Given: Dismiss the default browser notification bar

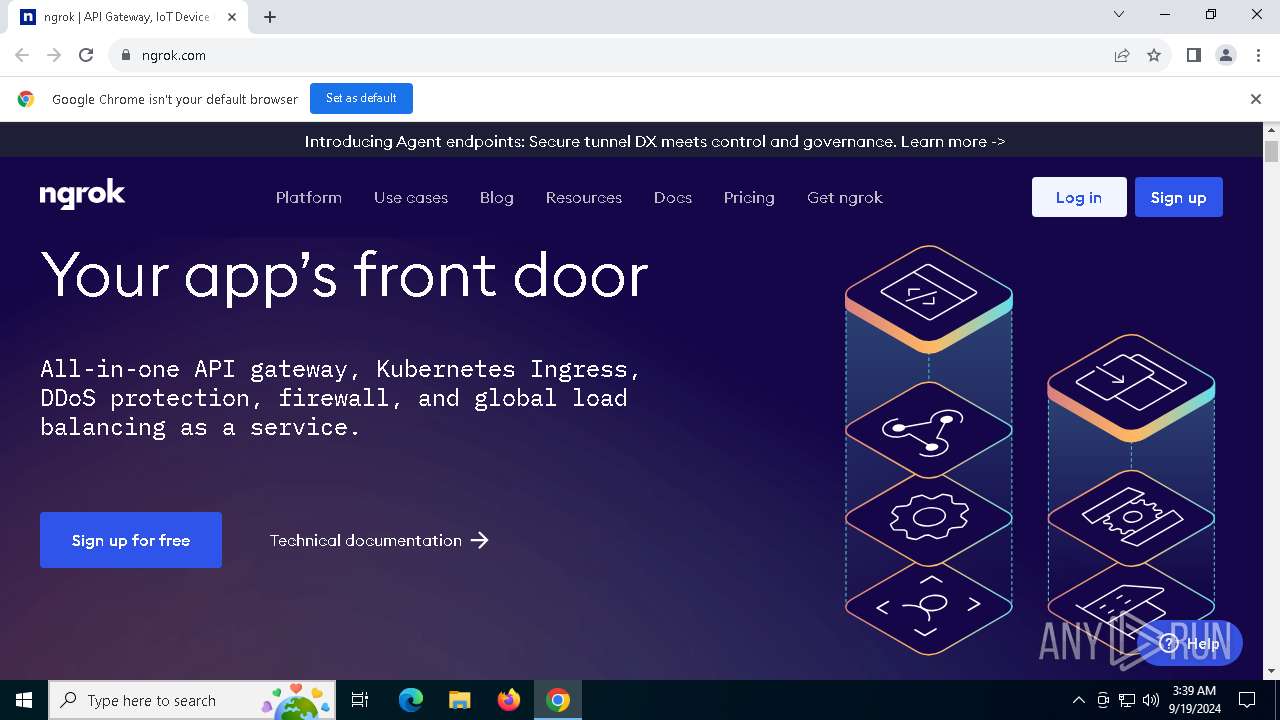Looking at the screenshot, I should coord(1256,99).
